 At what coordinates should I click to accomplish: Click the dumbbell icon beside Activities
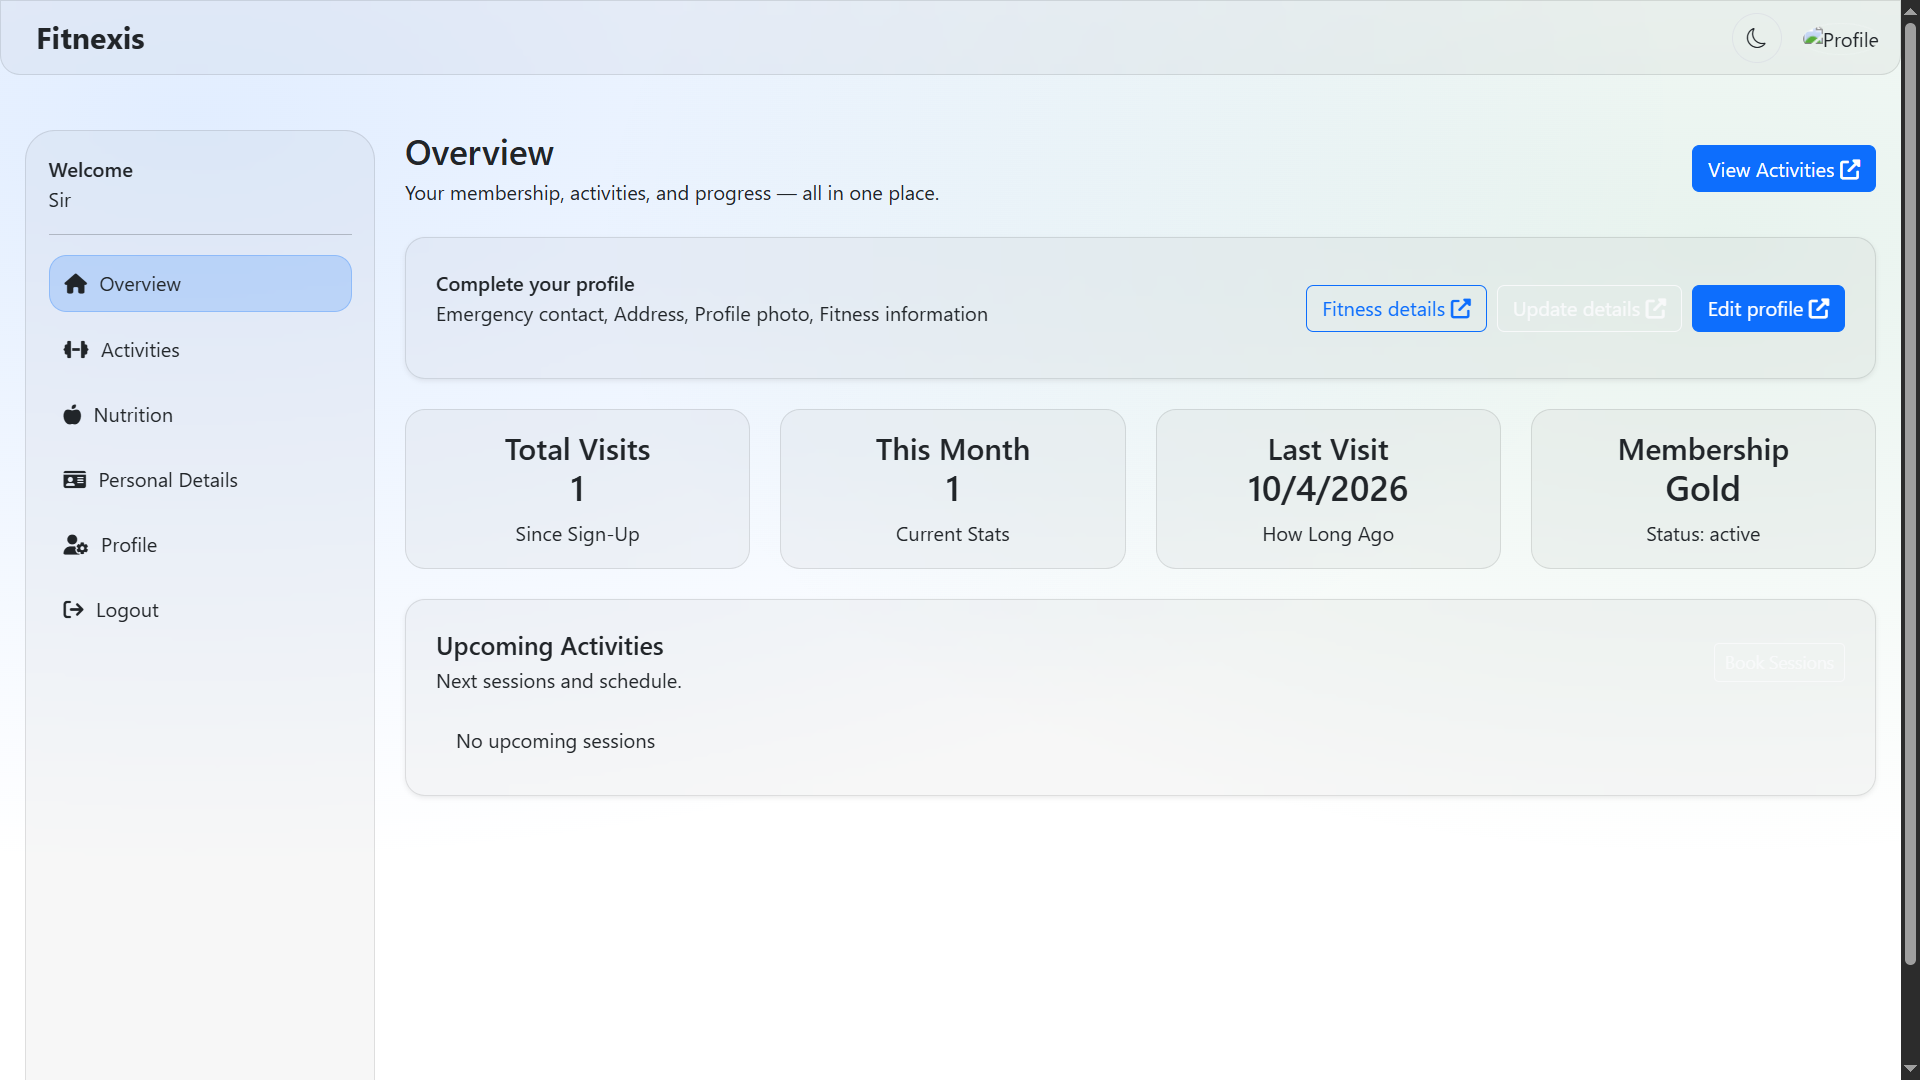(x=76, y=350)
